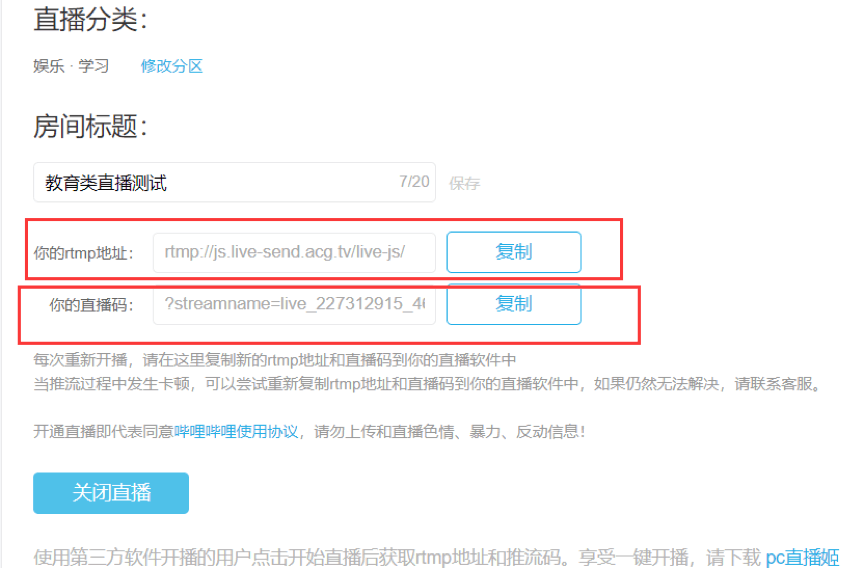Copy the rtmp address with 复制
862x568 pixels.
point(513,252)
